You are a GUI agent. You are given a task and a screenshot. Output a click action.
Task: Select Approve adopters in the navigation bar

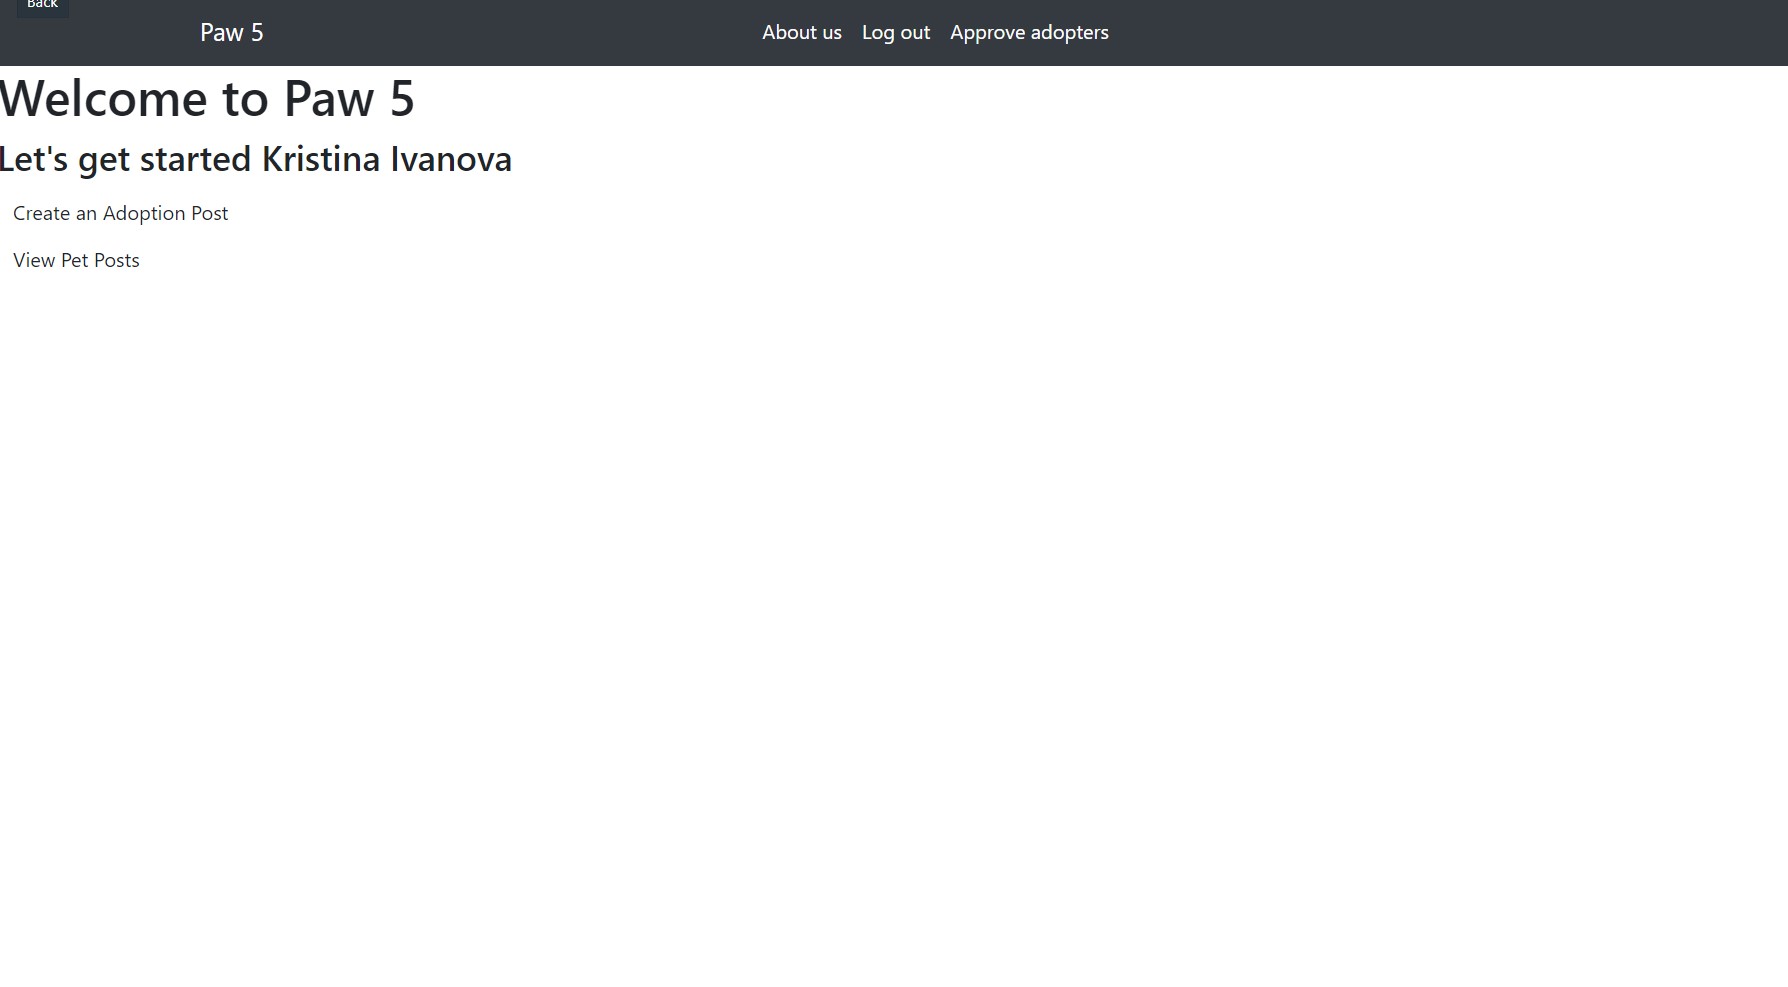pyautogui.click(x=1028, y=33)
